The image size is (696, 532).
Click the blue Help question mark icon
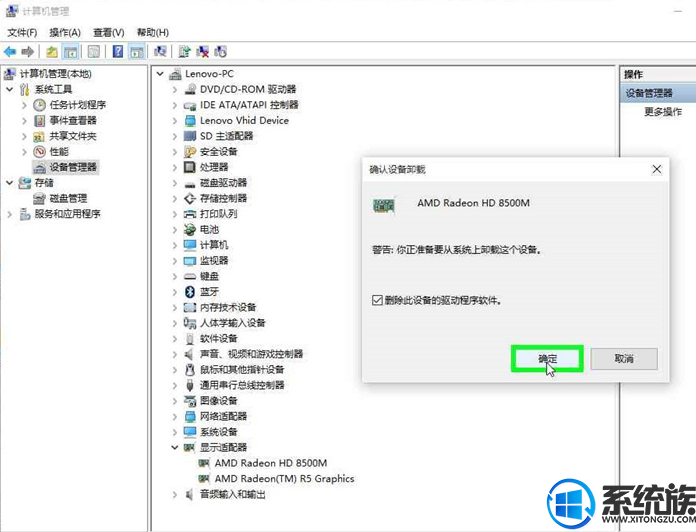point(118,51)
